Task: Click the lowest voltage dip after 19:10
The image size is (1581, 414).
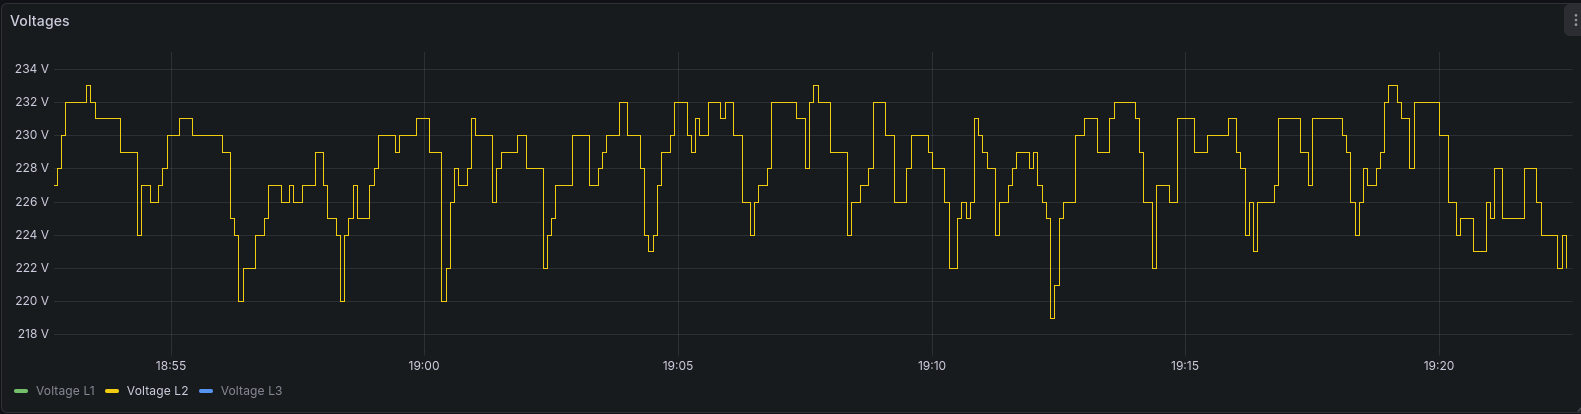Action: pyautogui.click(x=1052, y=317)
